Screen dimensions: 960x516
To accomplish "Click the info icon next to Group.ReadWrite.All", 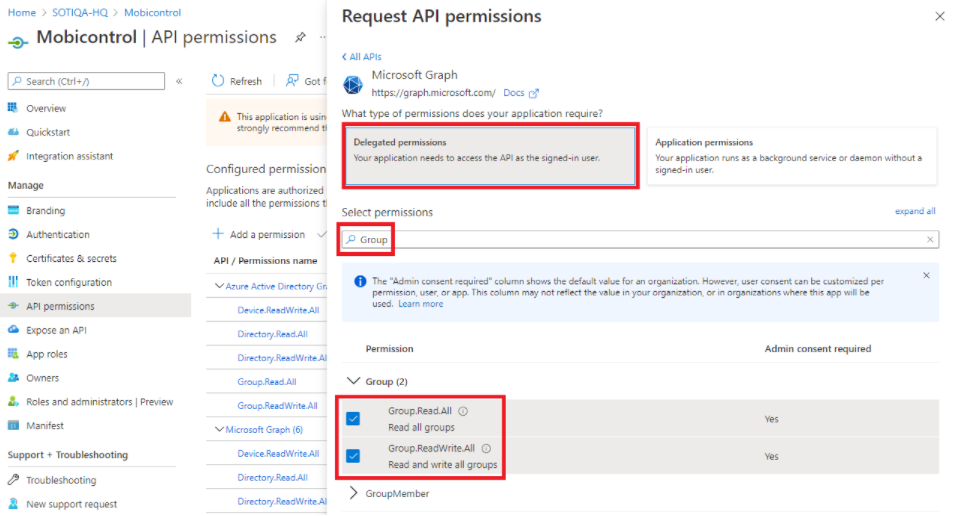I will [487, 449].
